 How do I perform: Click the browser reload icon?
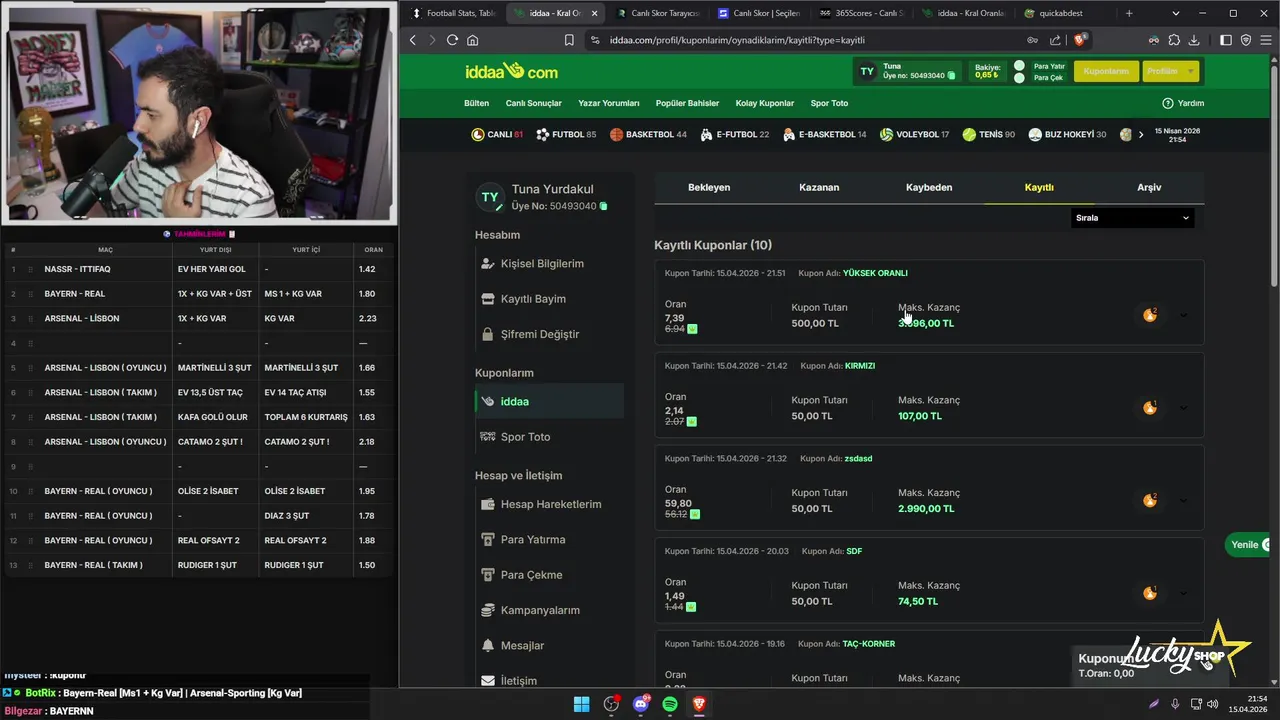tap(452, 40)
